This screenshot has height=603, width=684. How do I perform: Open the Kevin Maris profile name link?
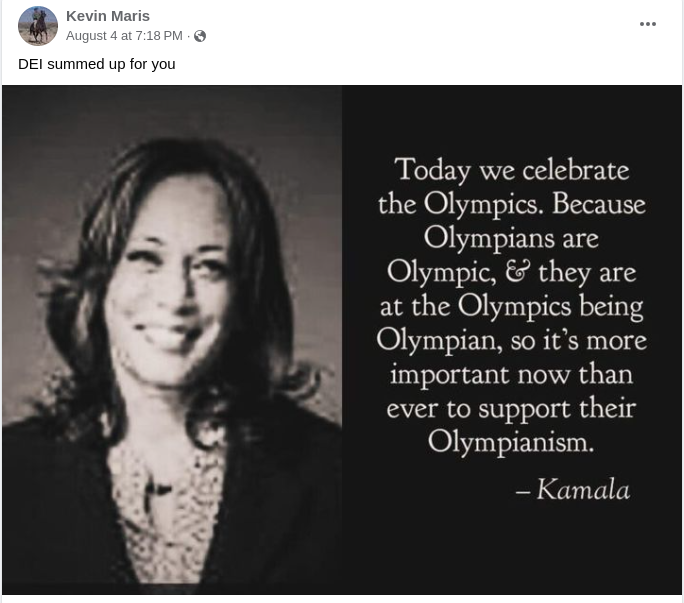click(107, 16)
